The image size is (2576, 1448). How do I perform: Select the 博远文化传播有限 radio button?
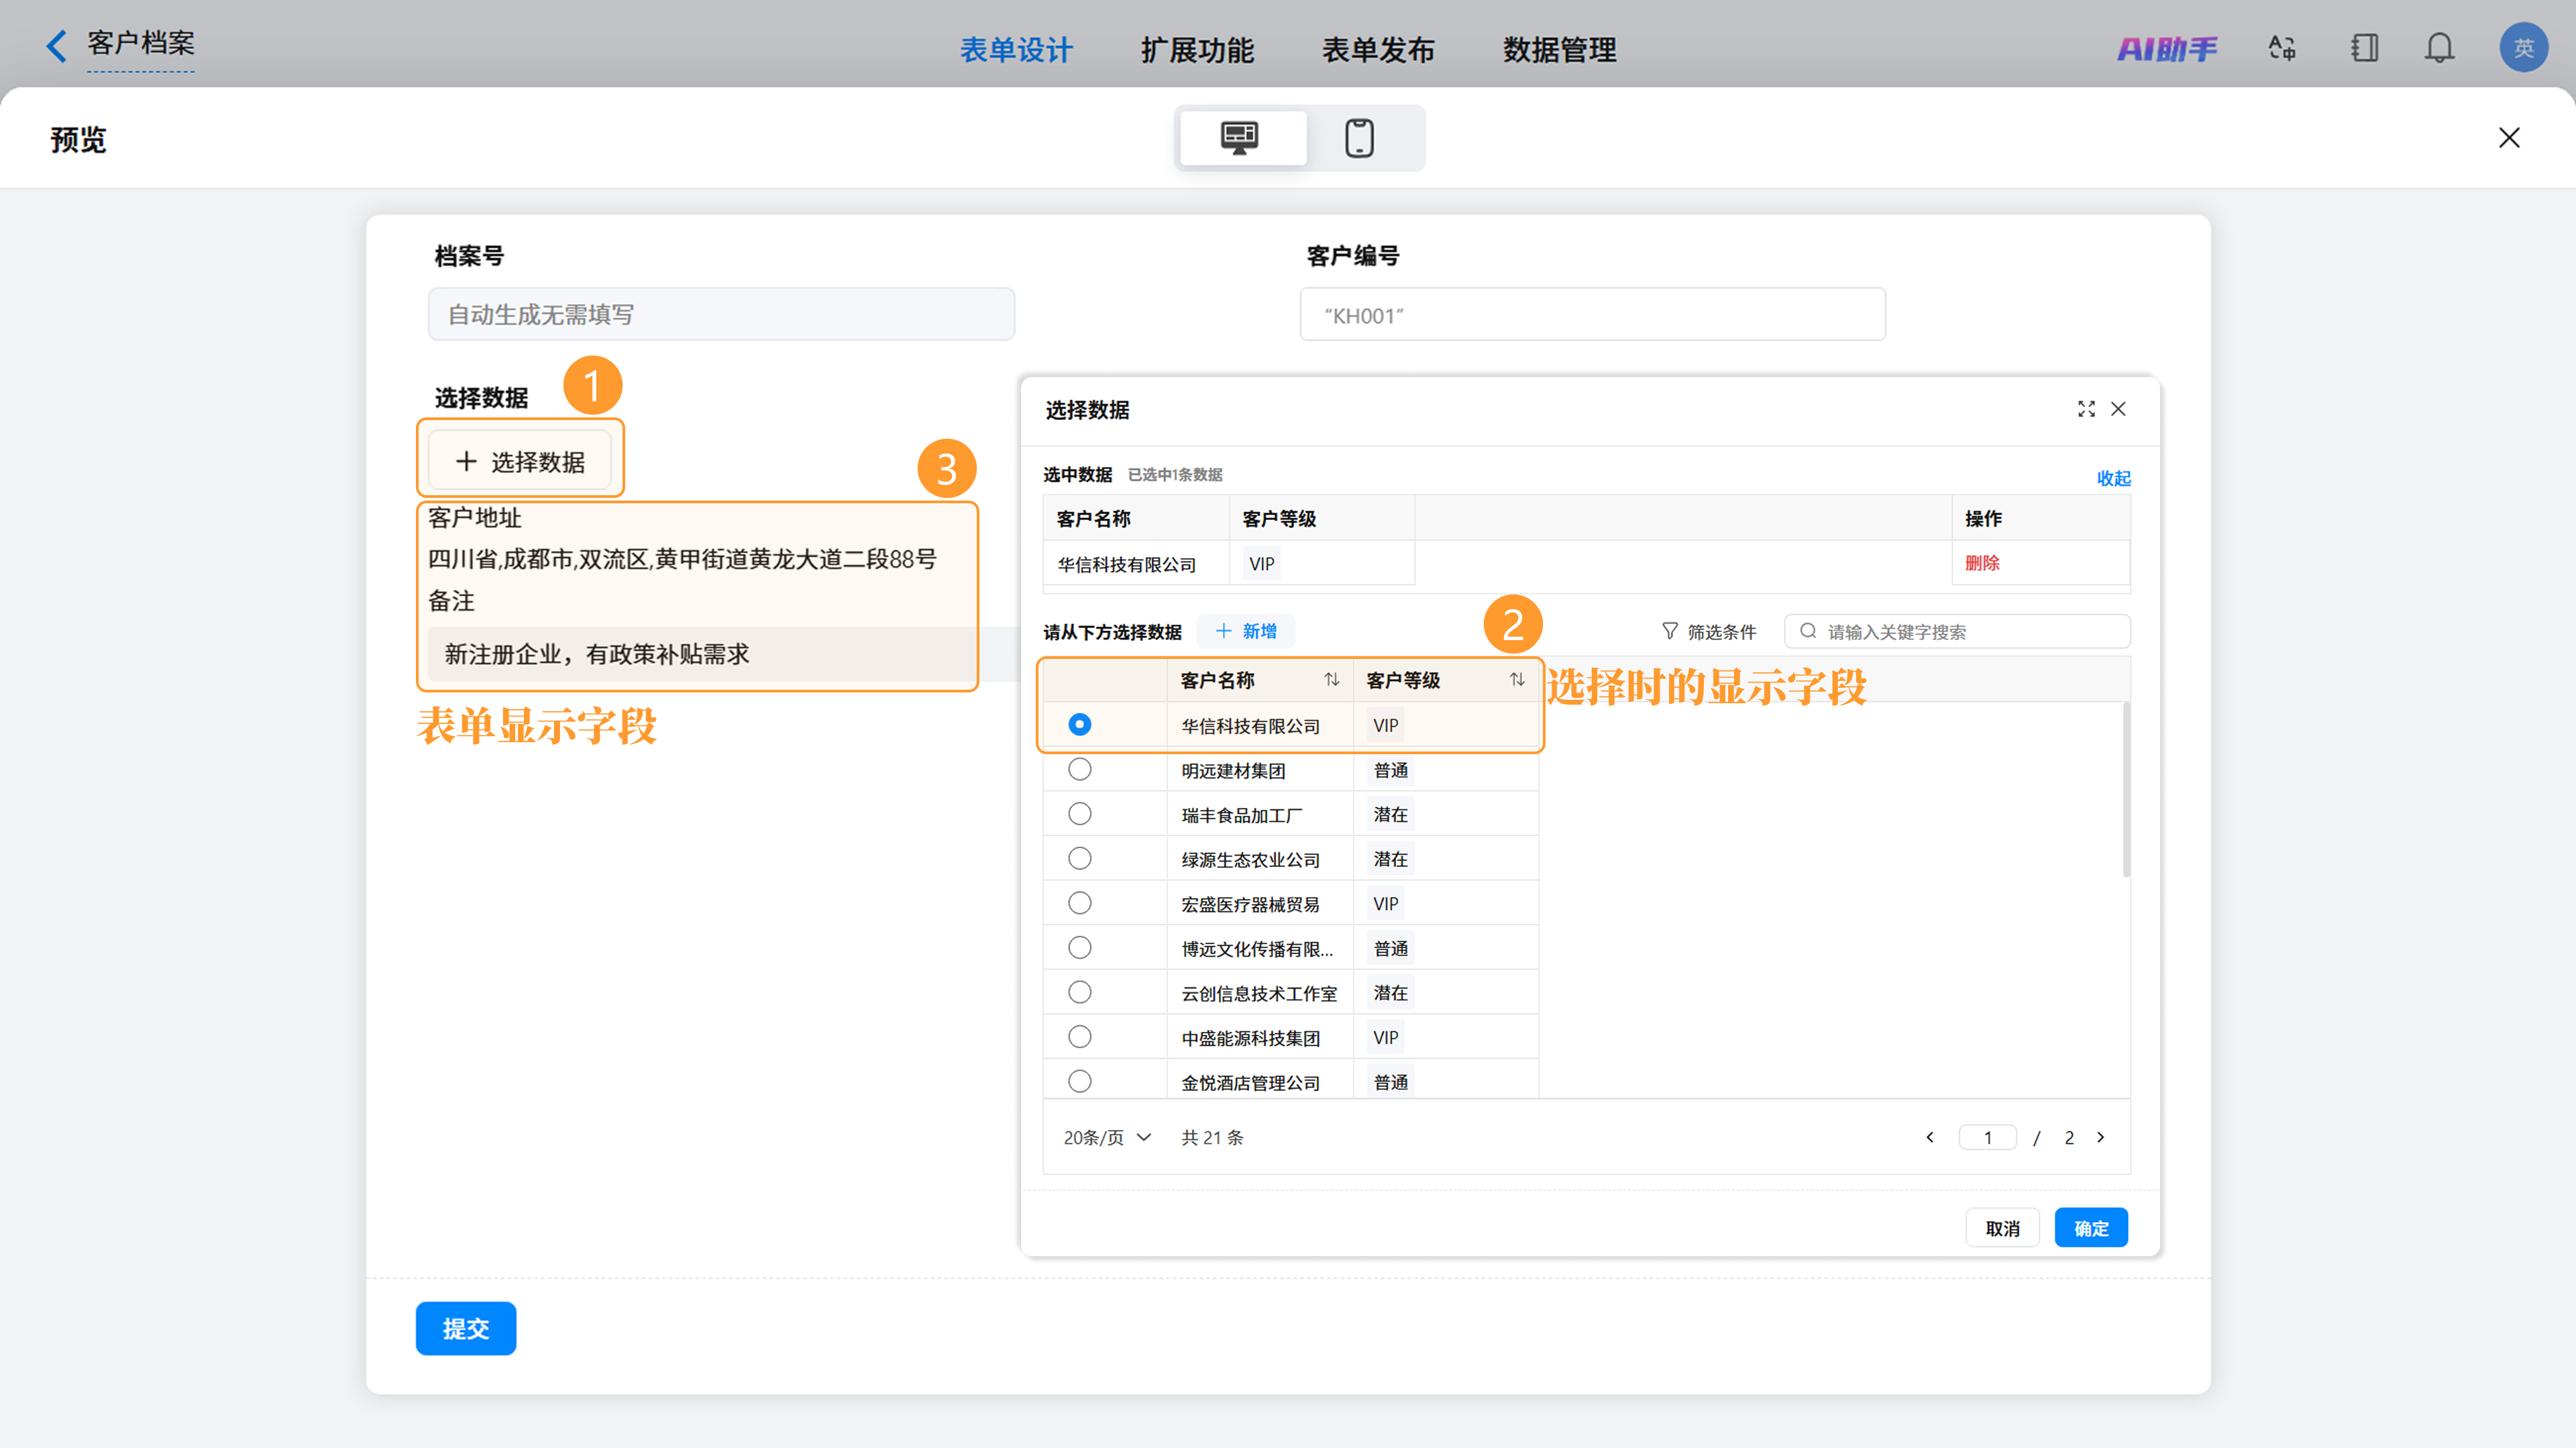[x=1079, y=947]
